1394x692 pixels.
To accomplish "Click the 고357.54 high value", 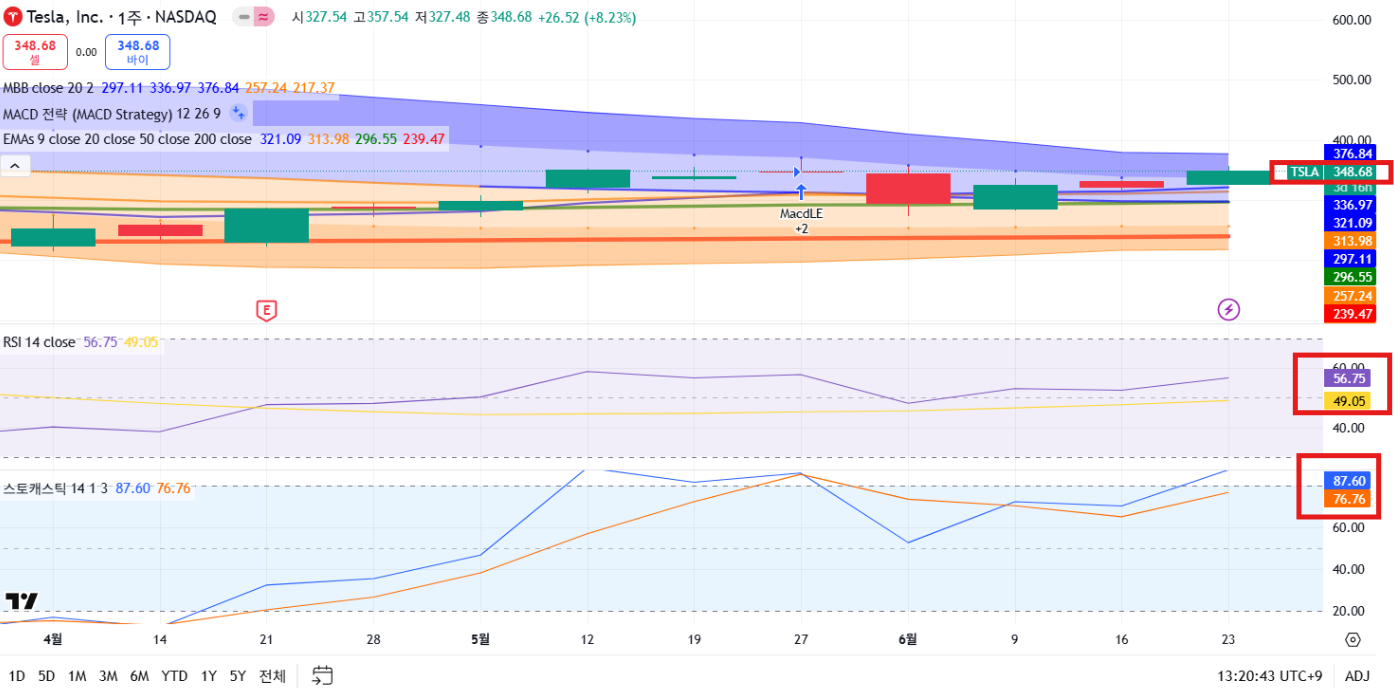I will (381, 18).
